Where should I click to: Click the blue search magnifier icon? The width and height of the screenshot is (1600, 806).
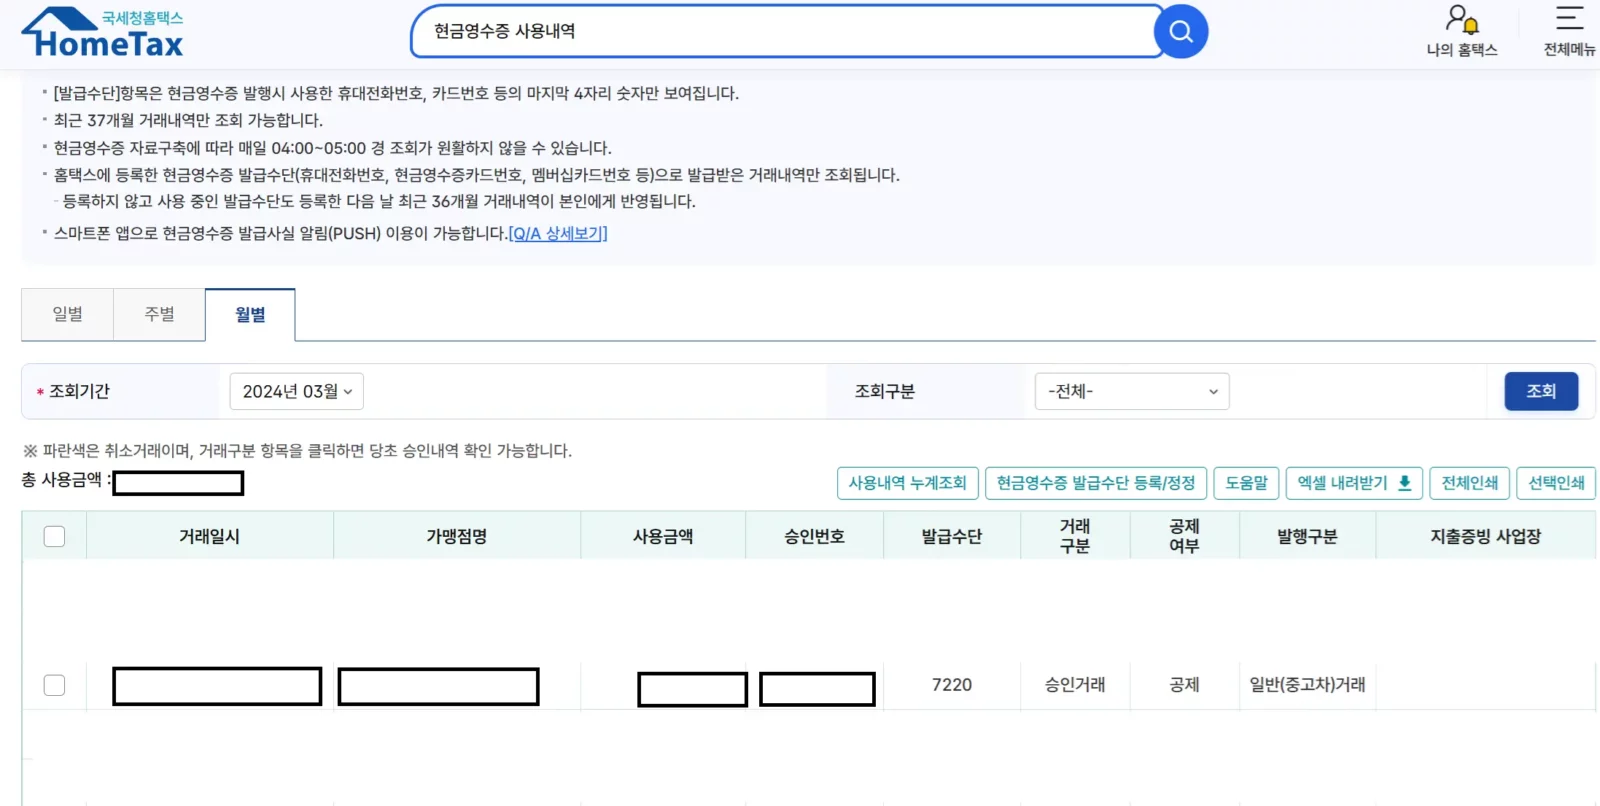tap(1181, 32)
